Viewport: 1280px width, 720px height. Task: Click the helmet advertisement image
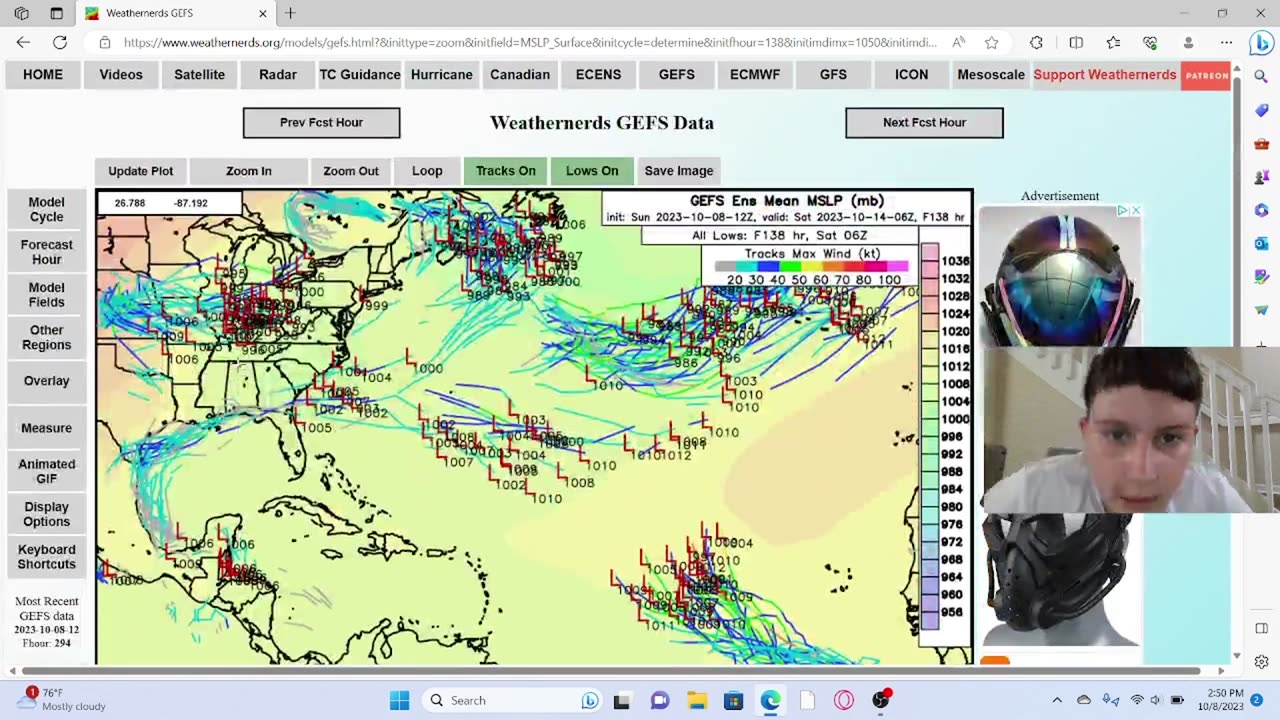click(x=1060, y=278)
